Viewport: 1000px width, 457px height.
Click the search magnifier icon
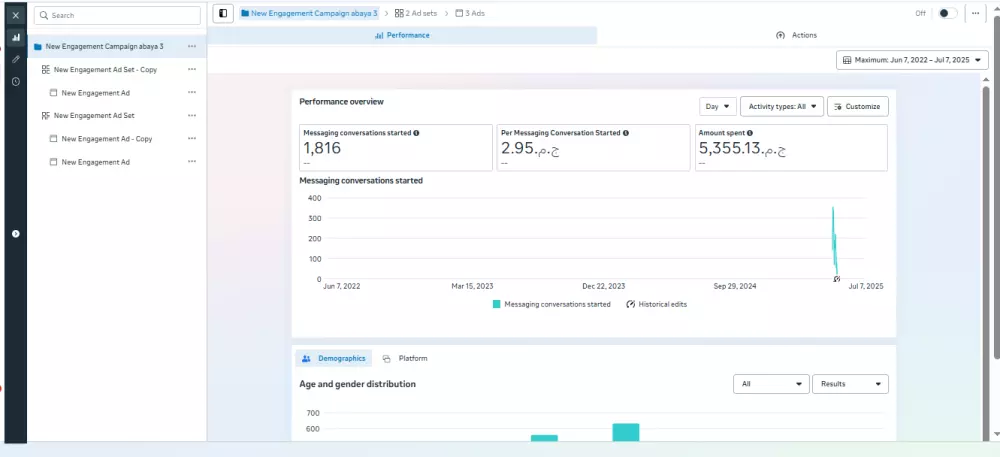coord(45,15)
